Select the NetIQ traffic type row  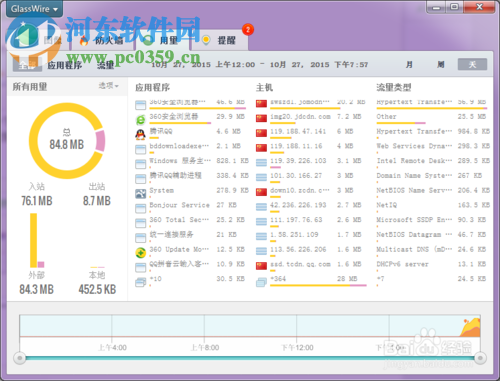[433, 206]
